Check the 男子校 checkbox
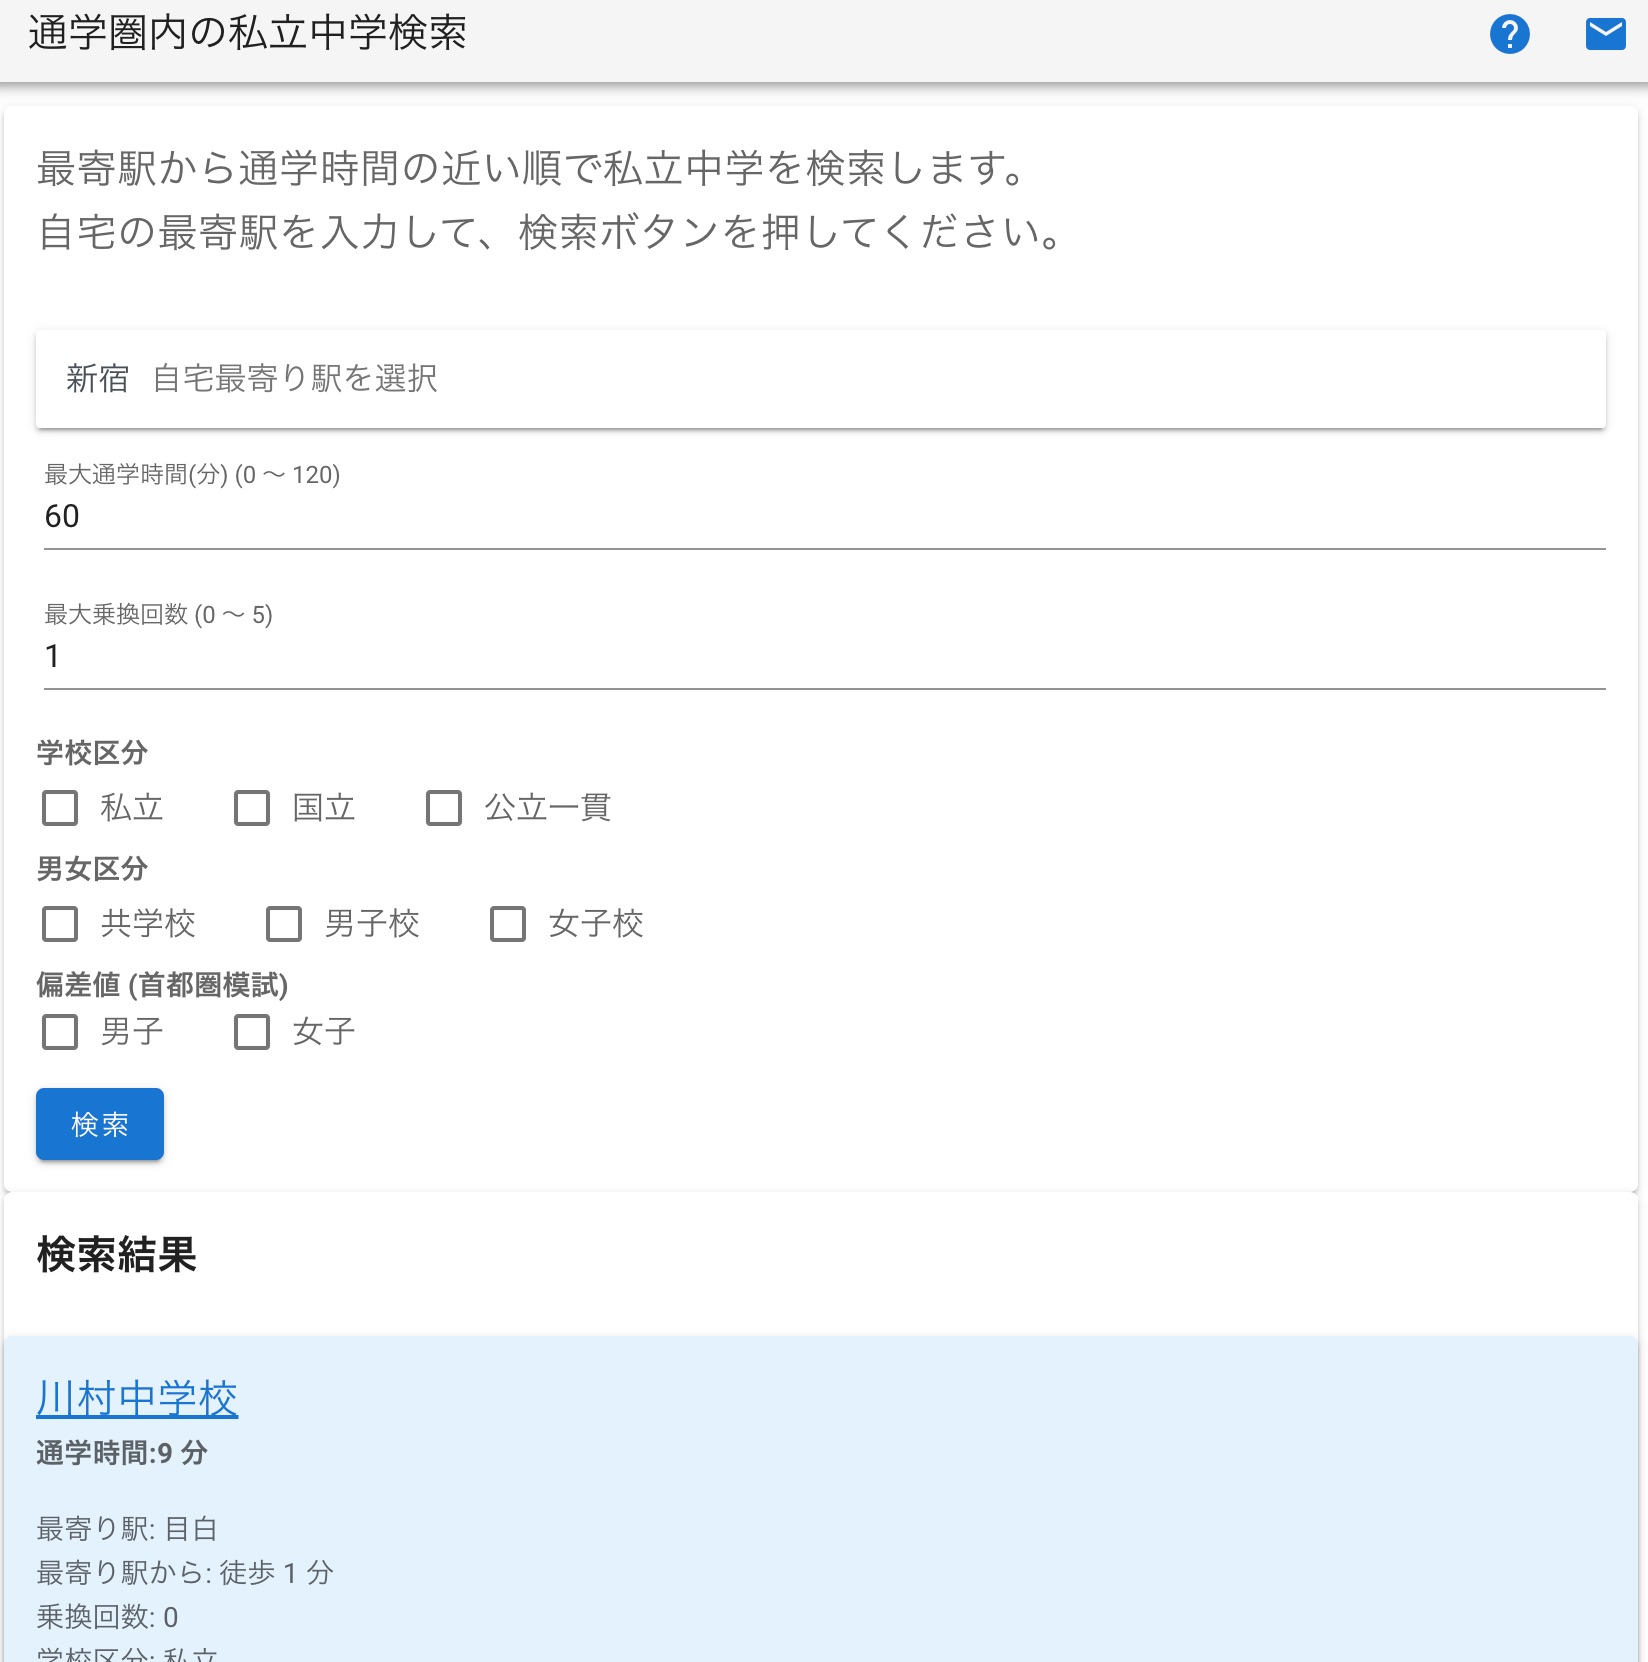 284,924
